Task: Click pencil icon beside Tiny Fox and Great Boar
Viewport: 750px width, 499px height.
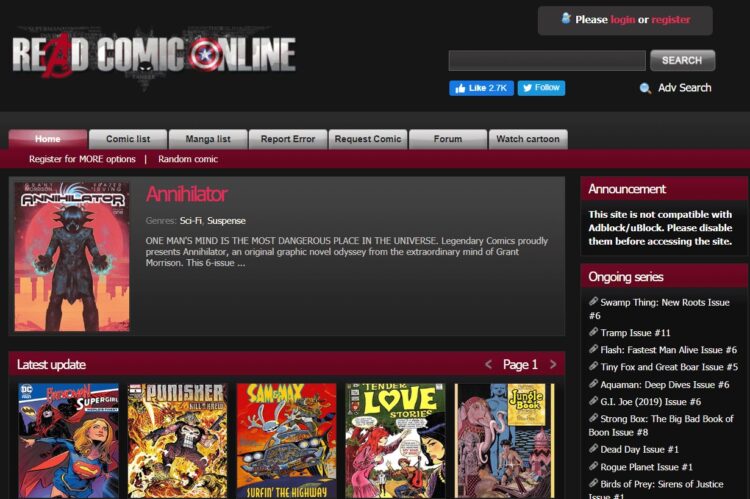Action: tap(593, 366)
